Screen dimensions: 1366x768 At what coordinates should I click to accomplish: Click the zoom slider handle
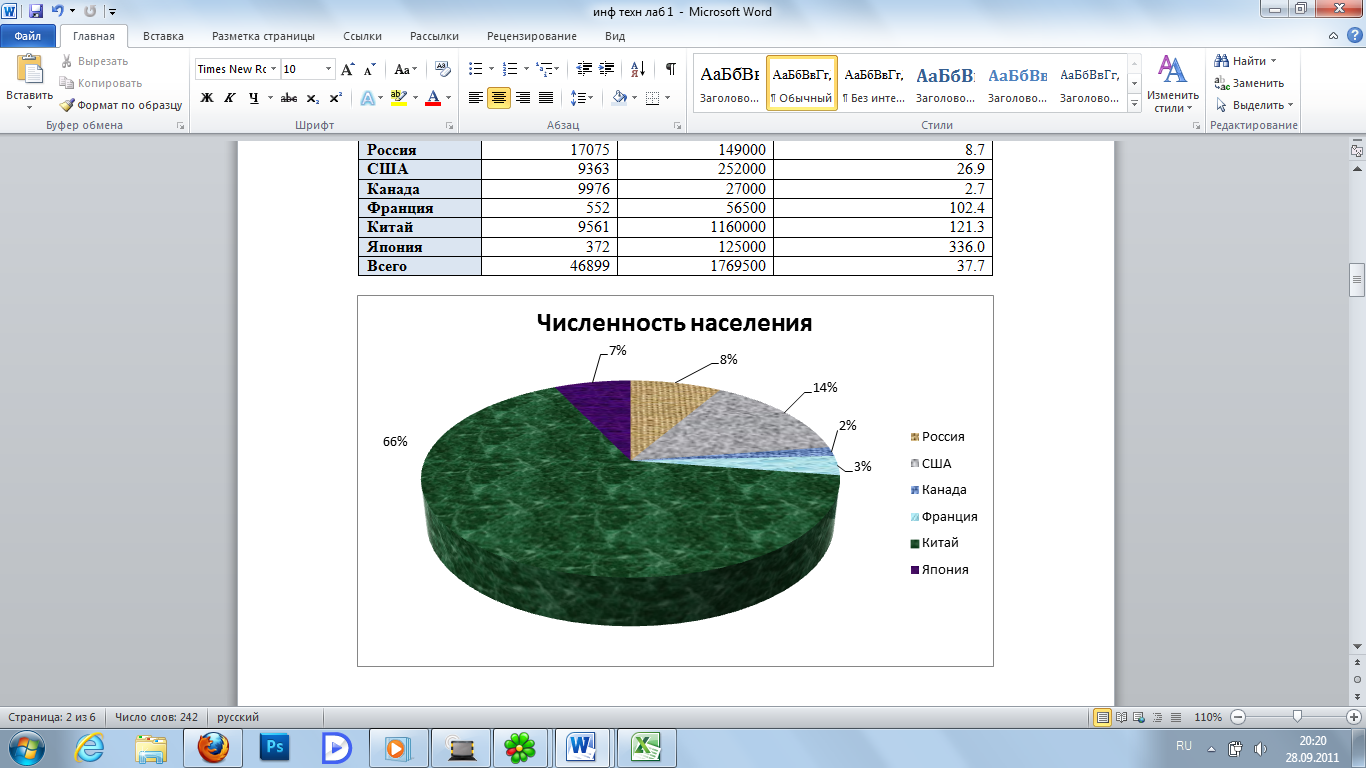pyautogui.click(x=1297, y=717)
